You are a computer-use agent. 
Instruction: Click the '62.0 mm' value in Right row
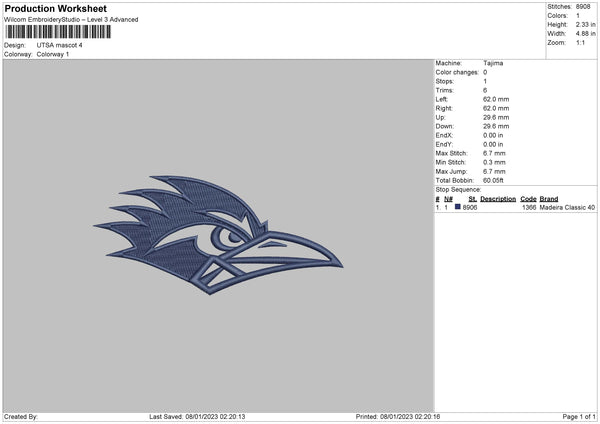(x=496, y=108)
